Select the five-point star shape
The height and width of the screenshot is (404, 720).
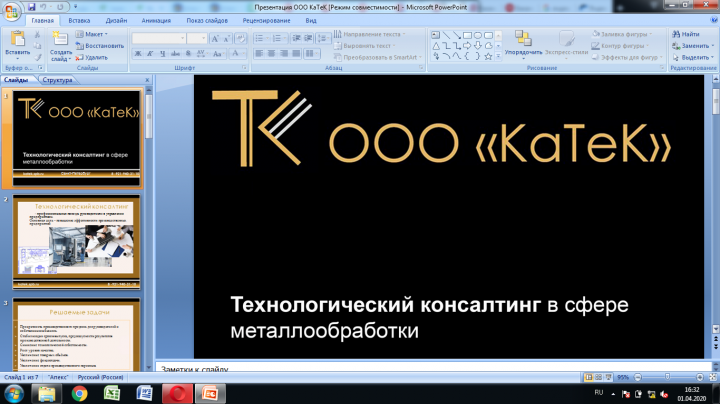point(488,56)
